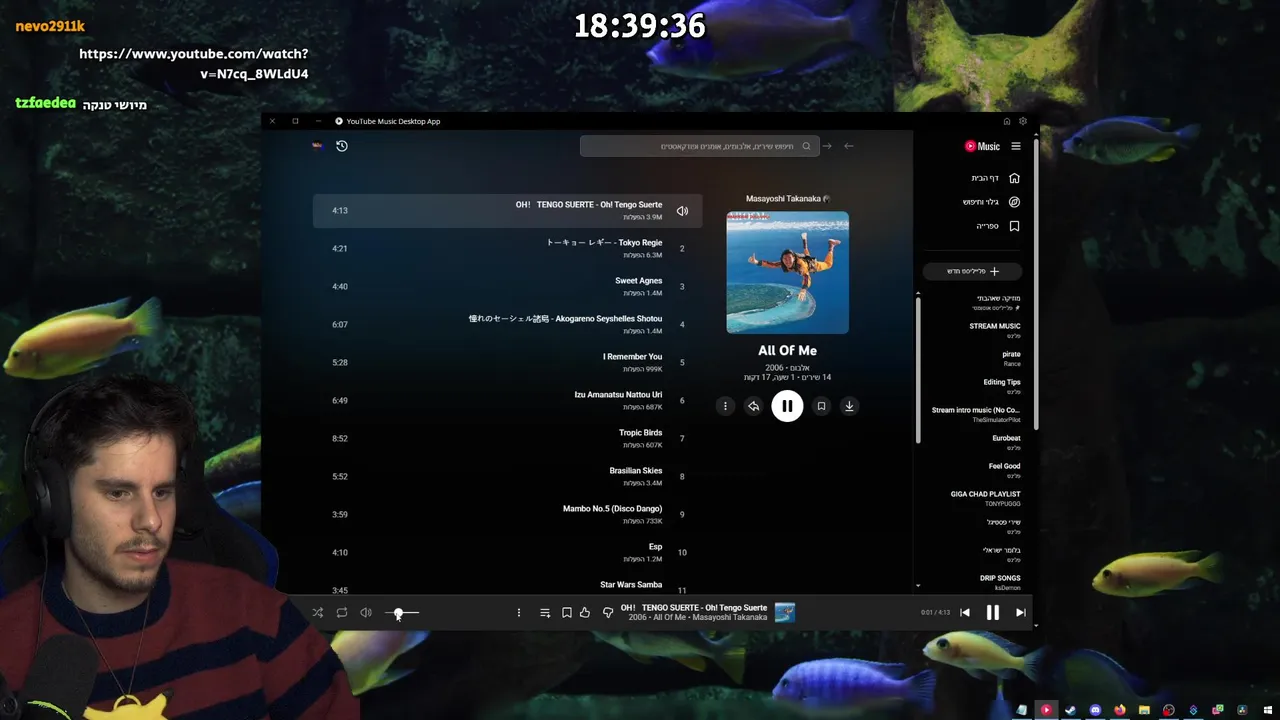
Task: Play the Esp track
Action: (507, 552)
